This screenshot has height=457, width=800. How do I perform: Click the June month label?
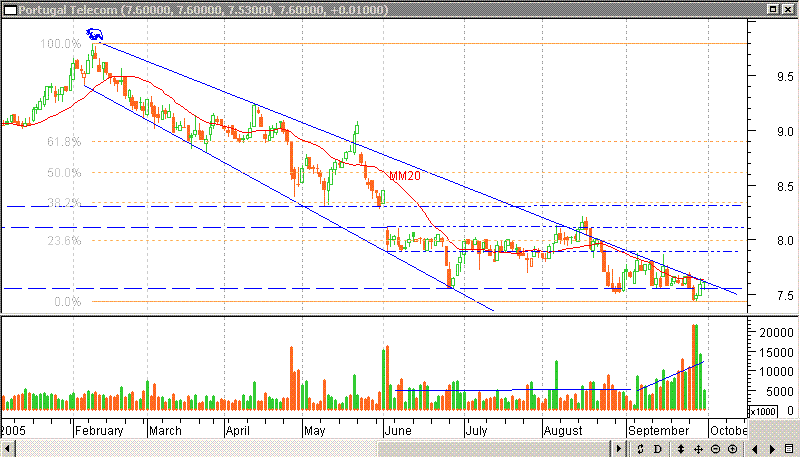pos(398,431)
